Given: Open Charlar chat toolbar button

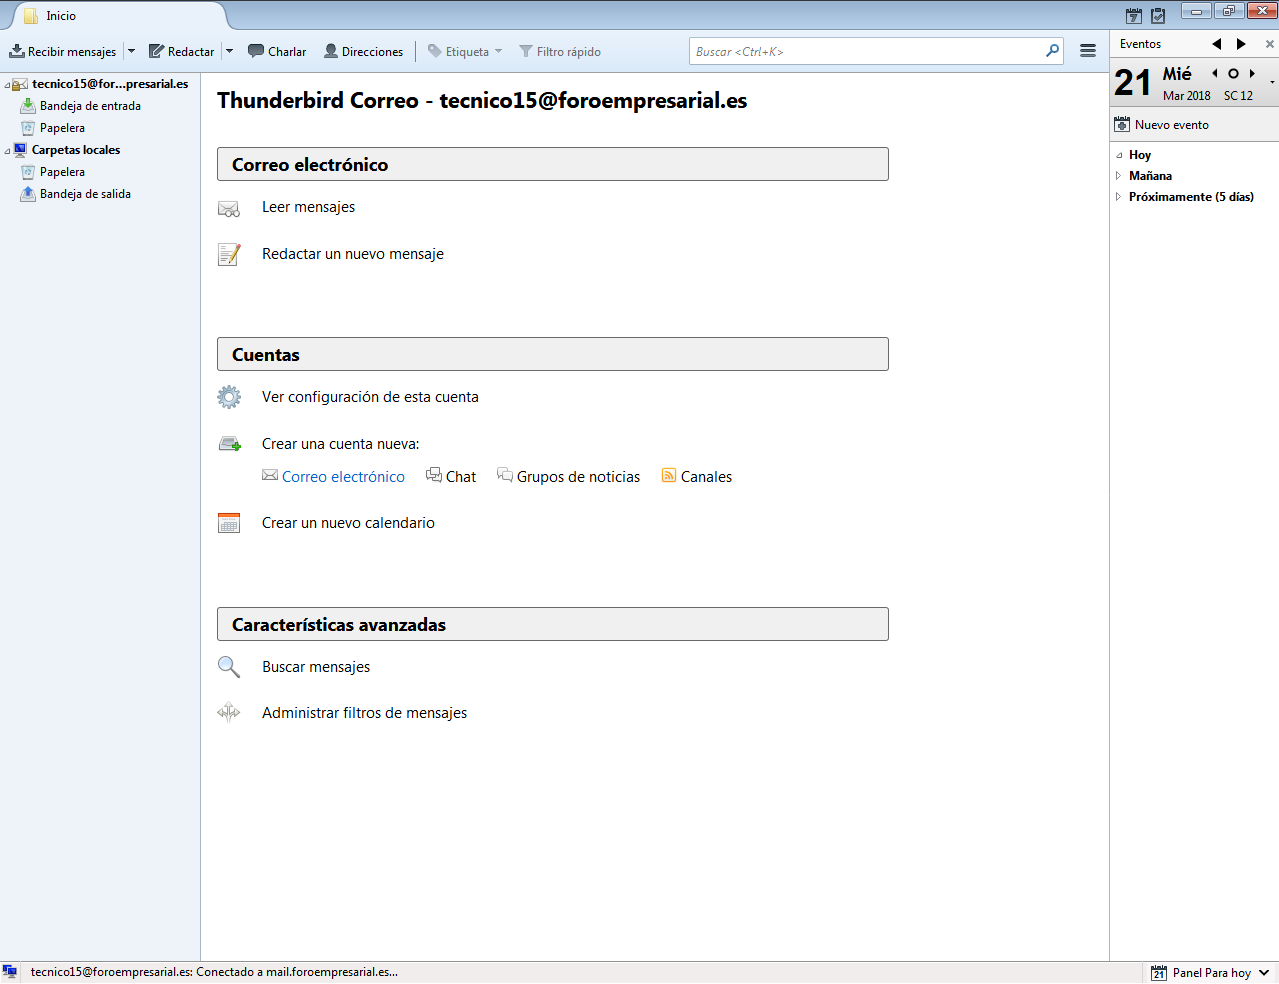Looking at the screenshot, I should pyautogui.click(x=277, y=51).
